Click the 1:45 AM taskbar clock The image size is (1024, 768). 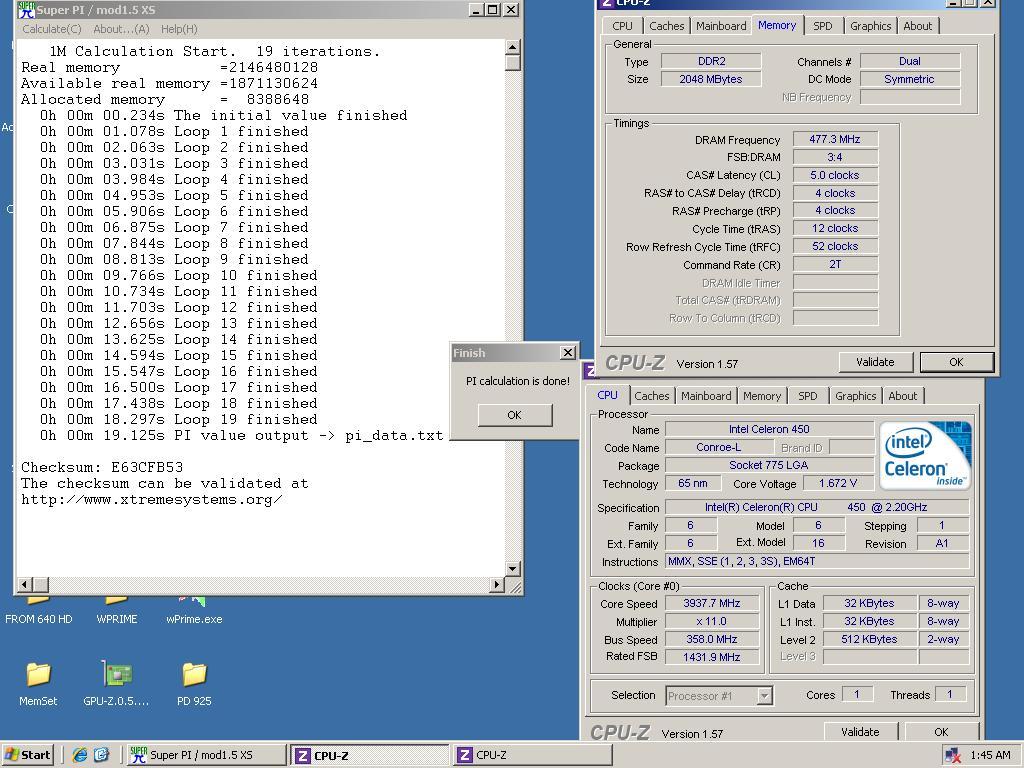tap(990, 756)
